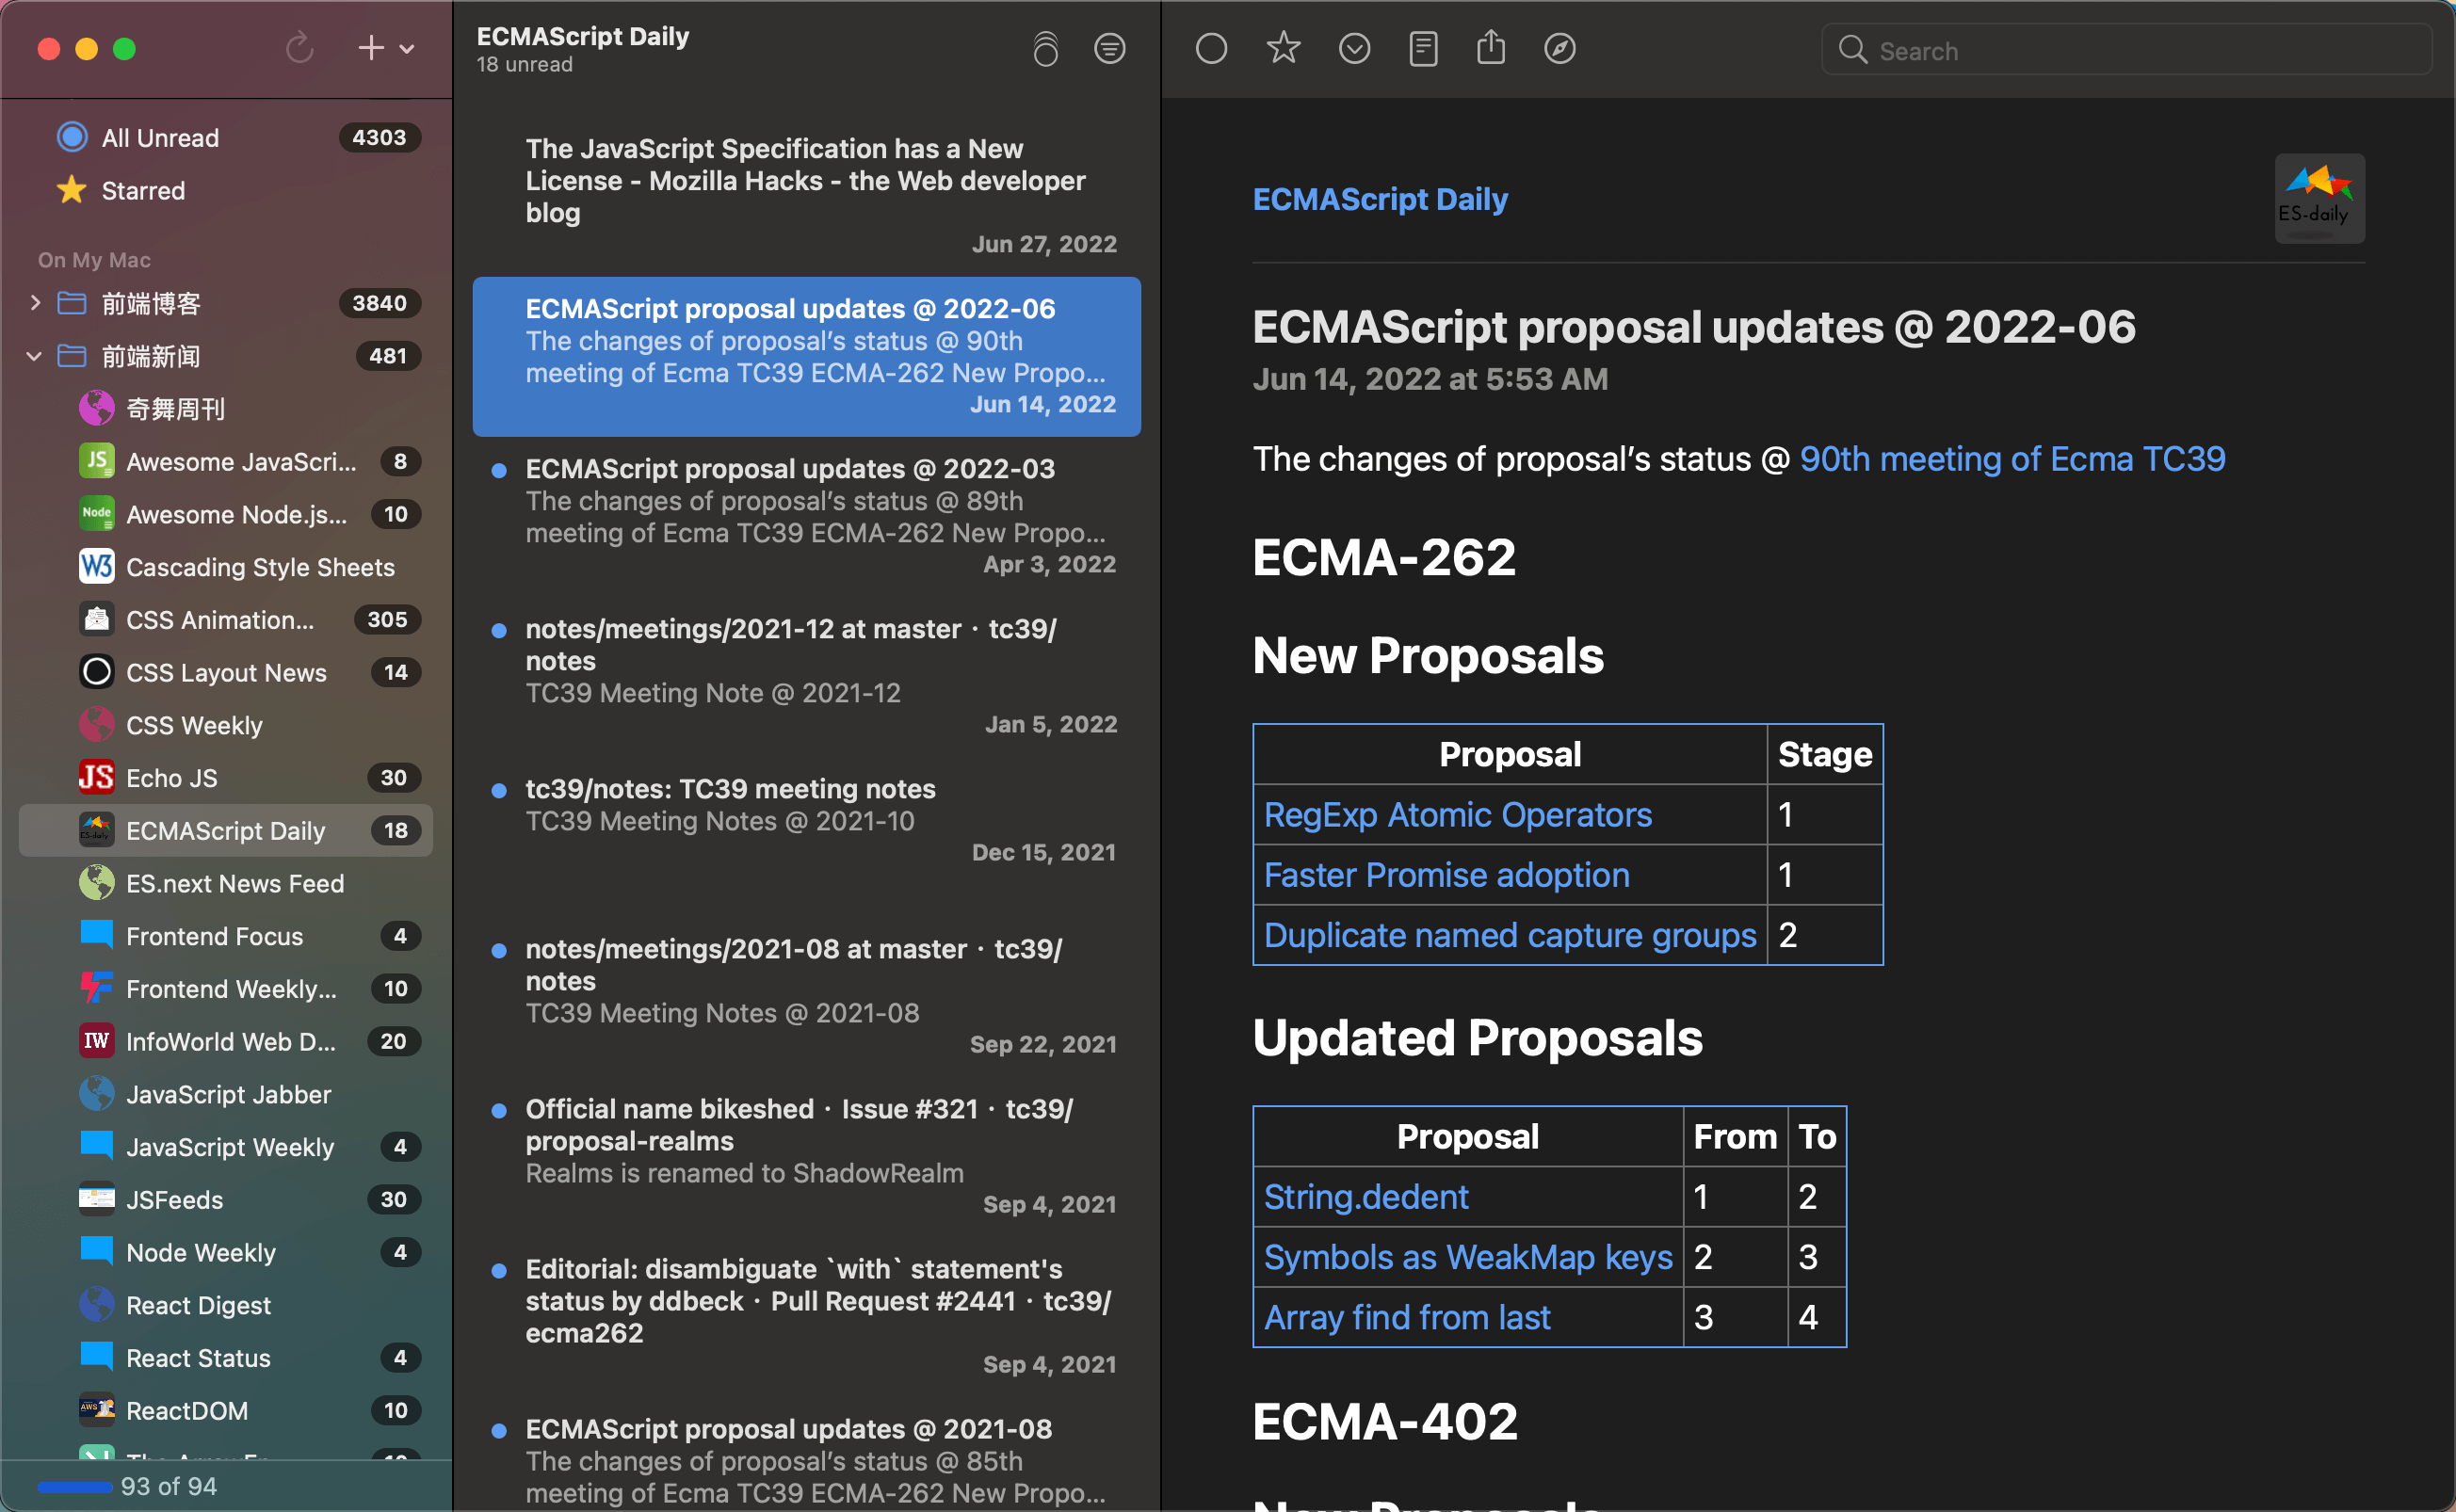Open the RegExp Atomic Operators proposal link
Viewport: 2456px width, 1512px height.
tap(1457, 814)
